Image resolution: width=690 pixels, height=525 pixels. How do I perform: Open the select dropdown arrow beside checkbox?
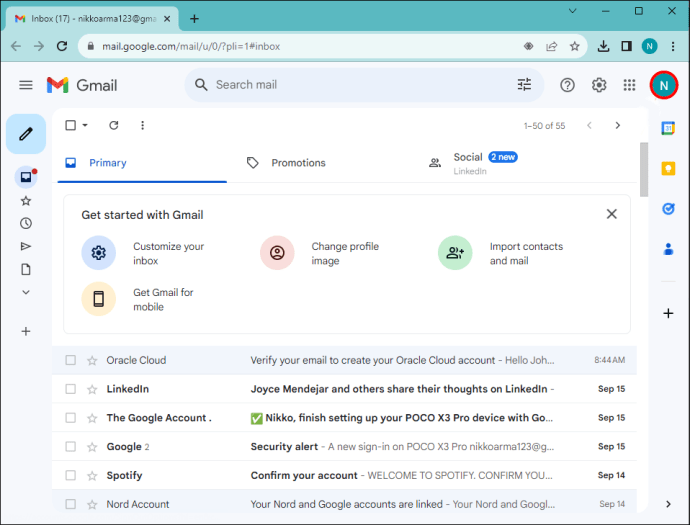[x=85, y=125]
